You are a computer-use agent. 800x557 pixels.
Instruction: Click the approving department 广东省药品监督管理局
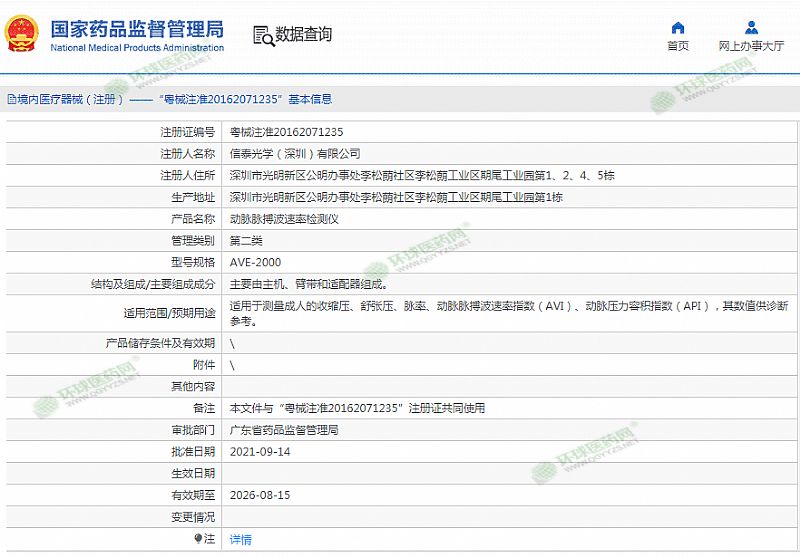pos(284,430)
